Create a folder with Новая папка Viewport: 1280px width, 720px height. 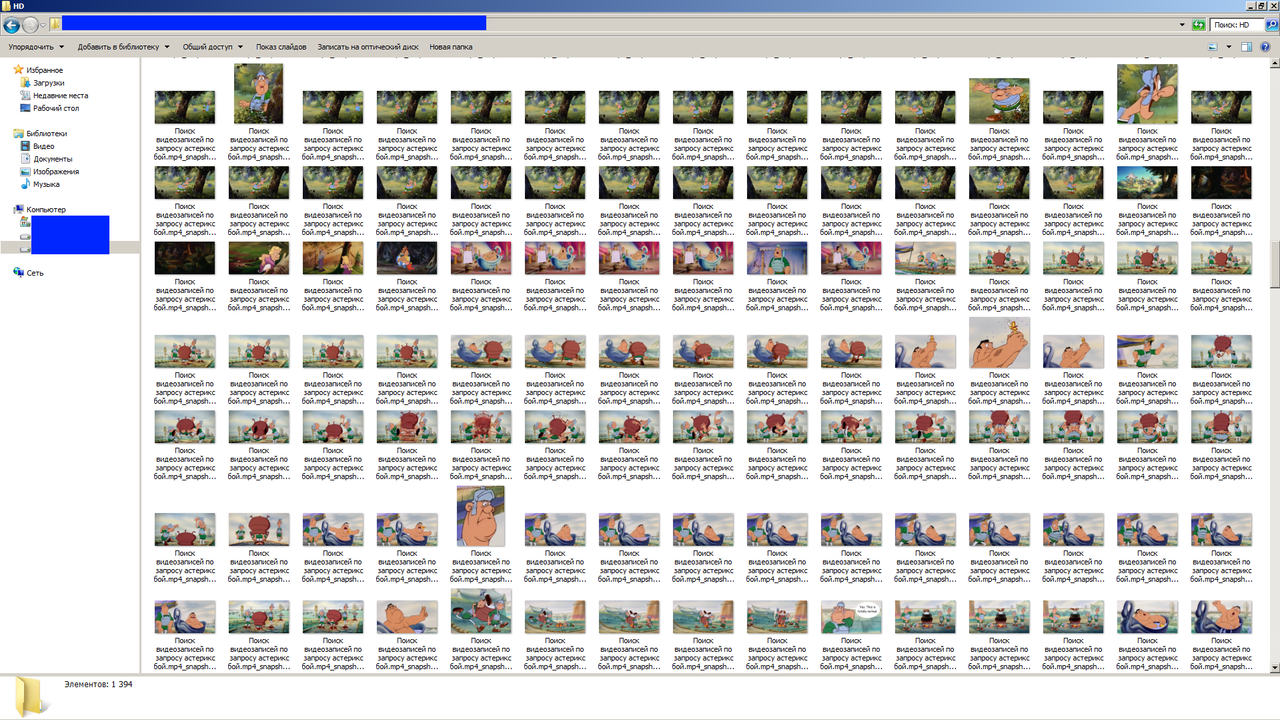click(x=451, y=46)
